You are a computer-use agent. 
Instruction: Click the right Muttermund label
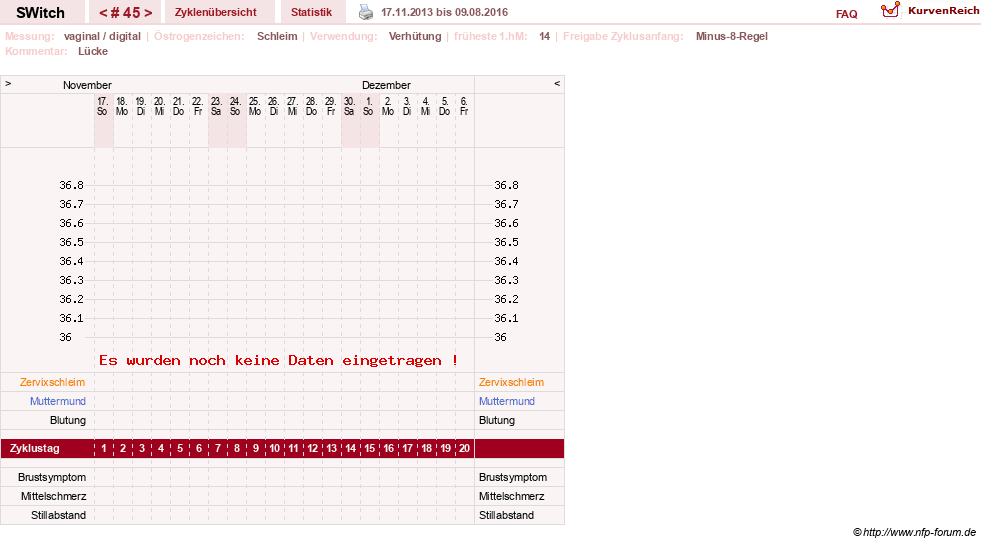pyautogui.click(x=507, y=401)
